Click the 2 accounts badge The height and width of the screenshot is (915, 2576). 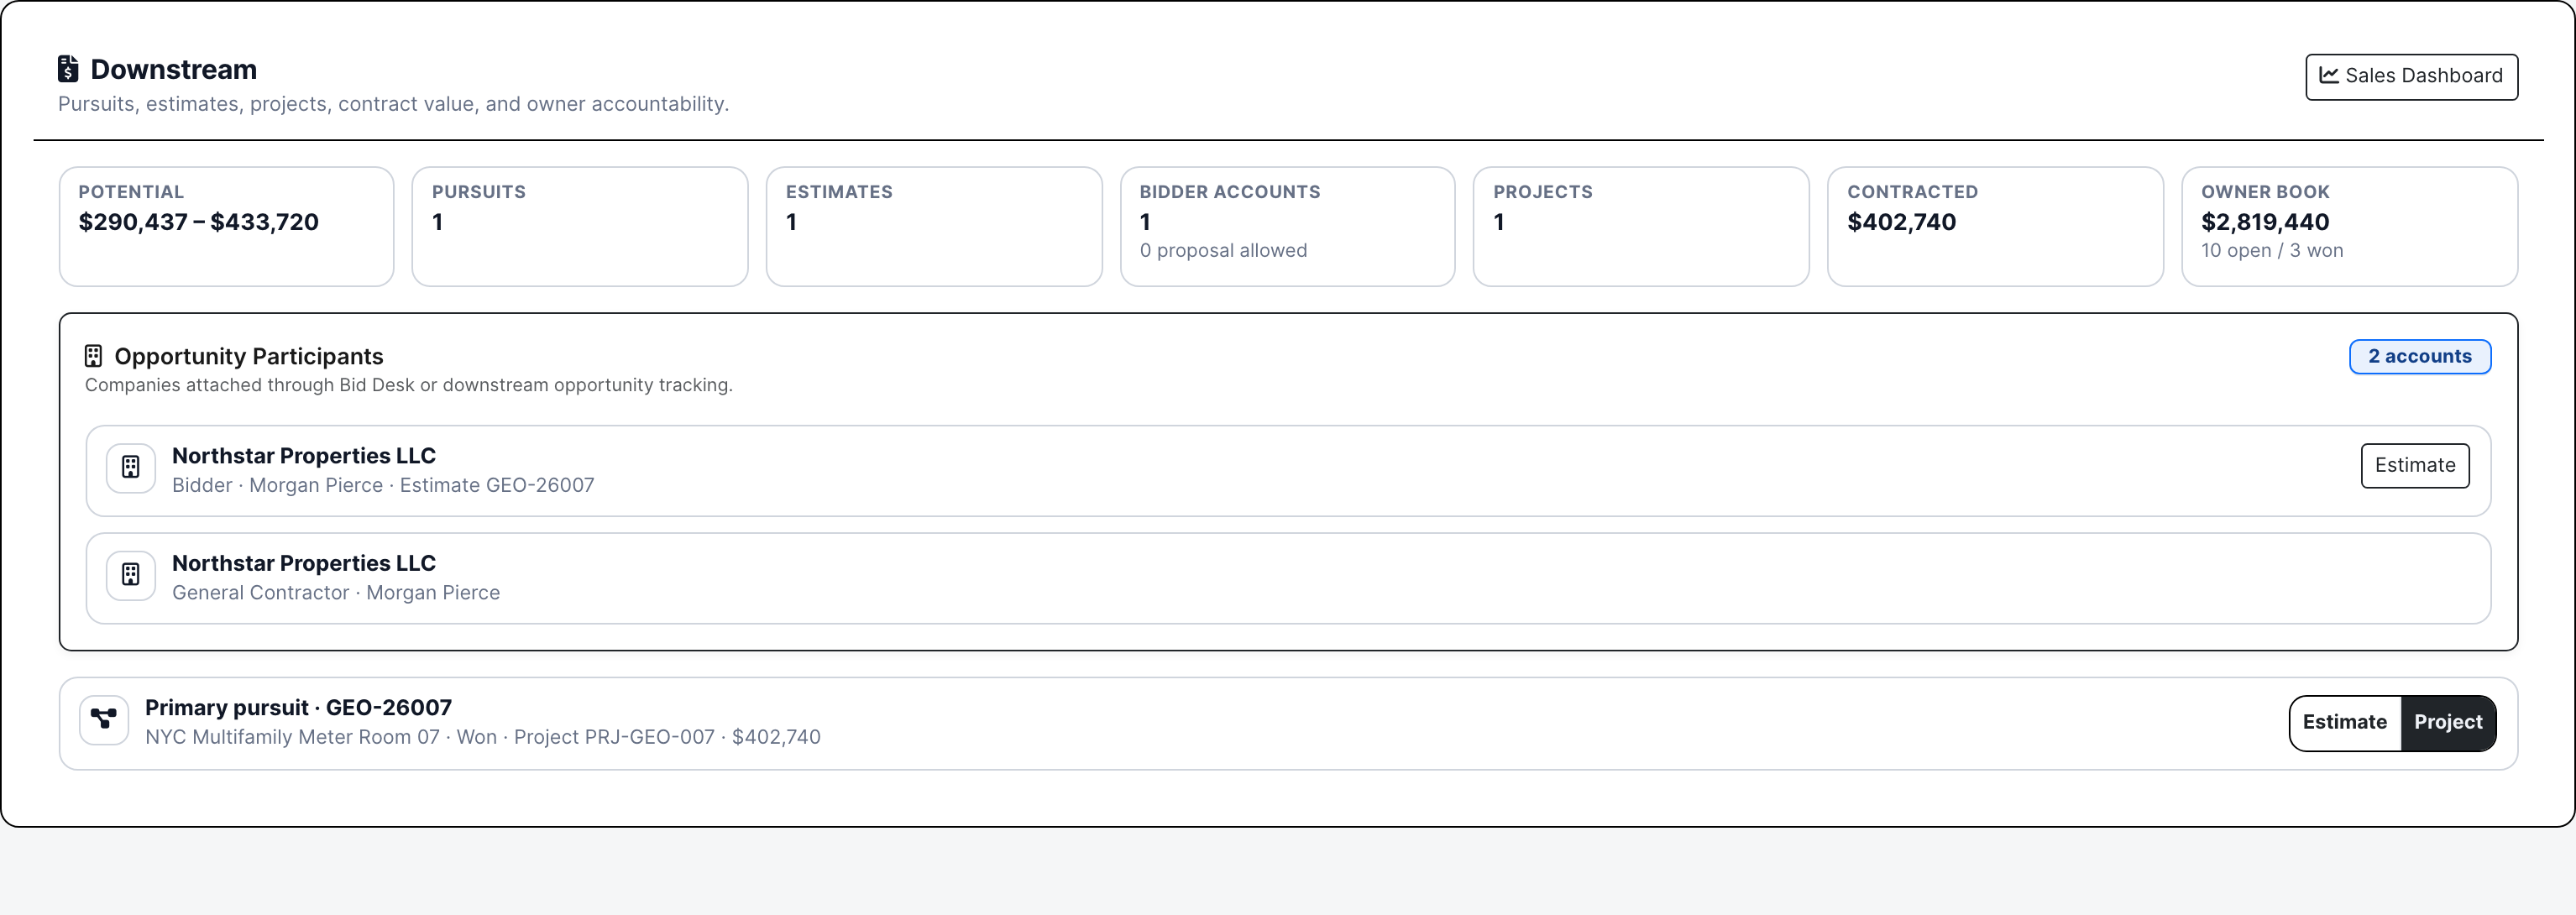[2419, 356]
